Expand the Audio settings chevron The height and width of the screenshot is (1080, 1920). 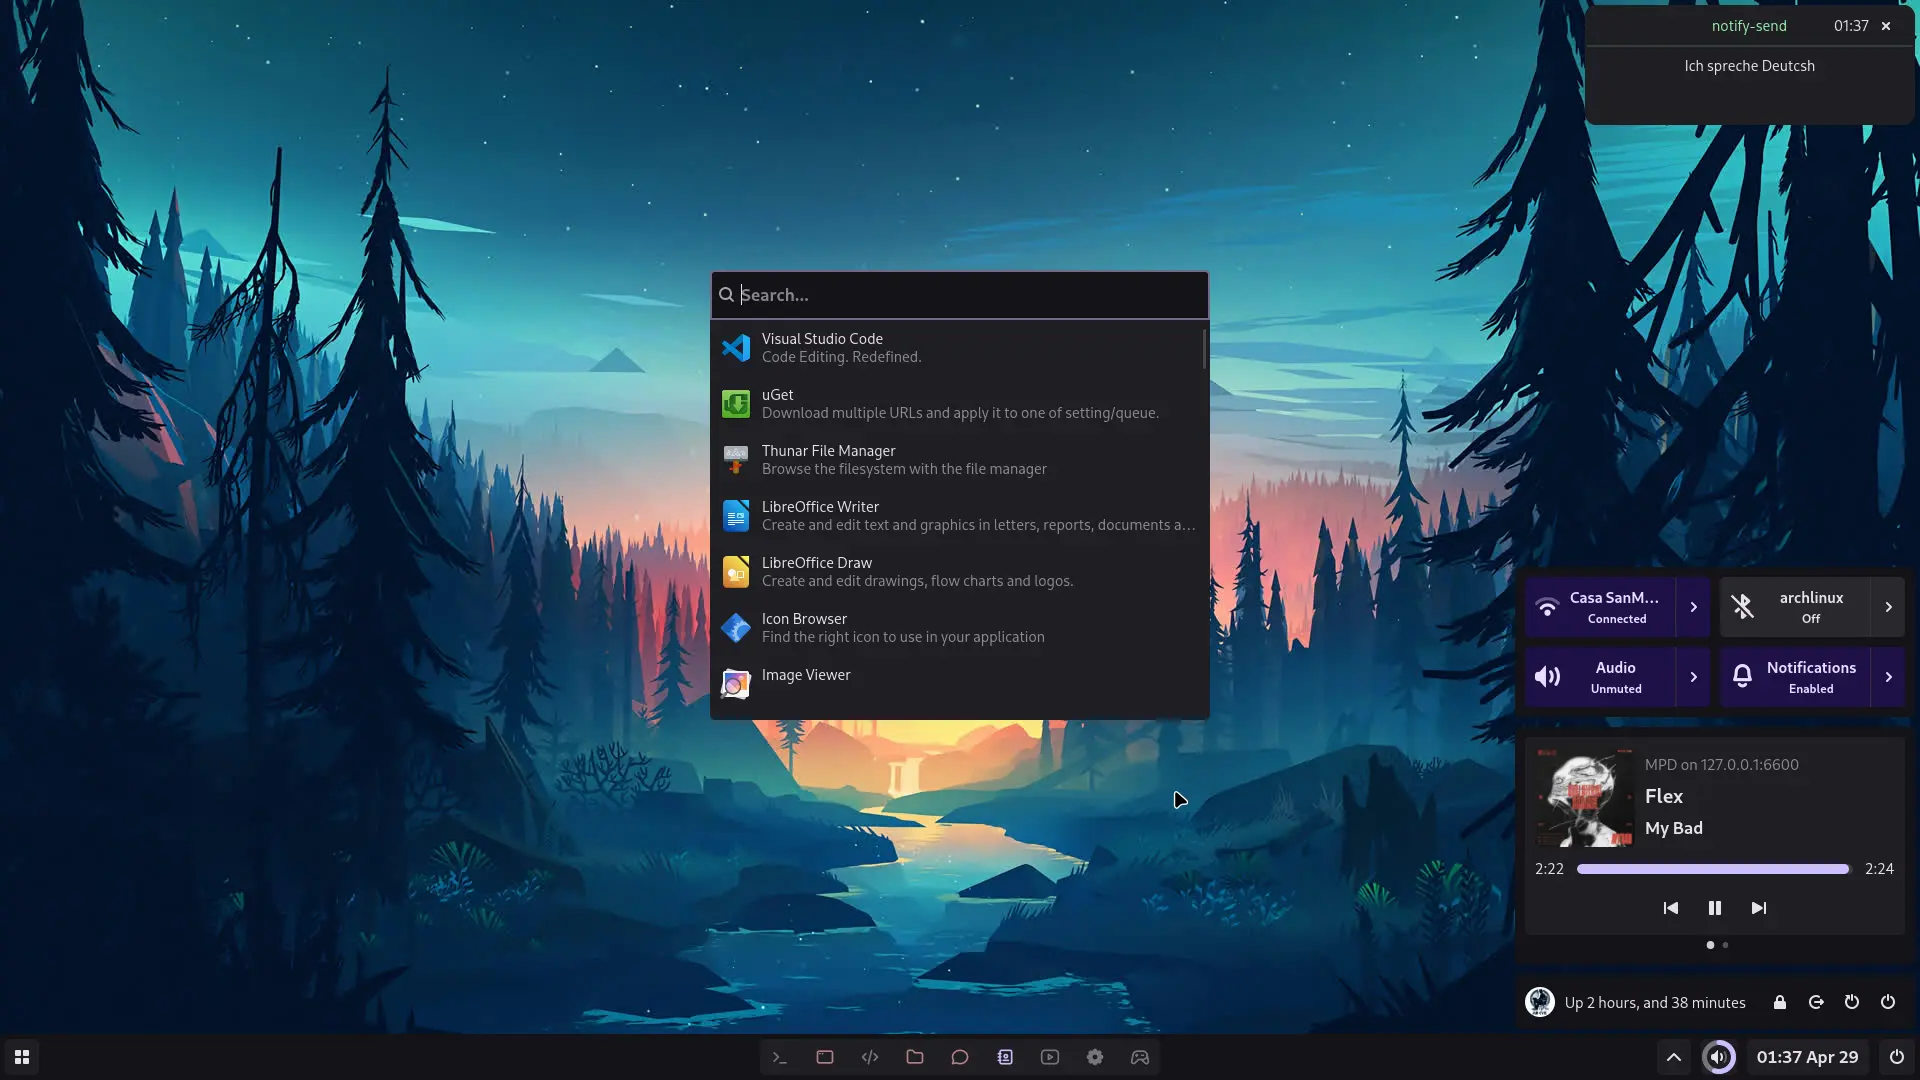[1693, 677]
